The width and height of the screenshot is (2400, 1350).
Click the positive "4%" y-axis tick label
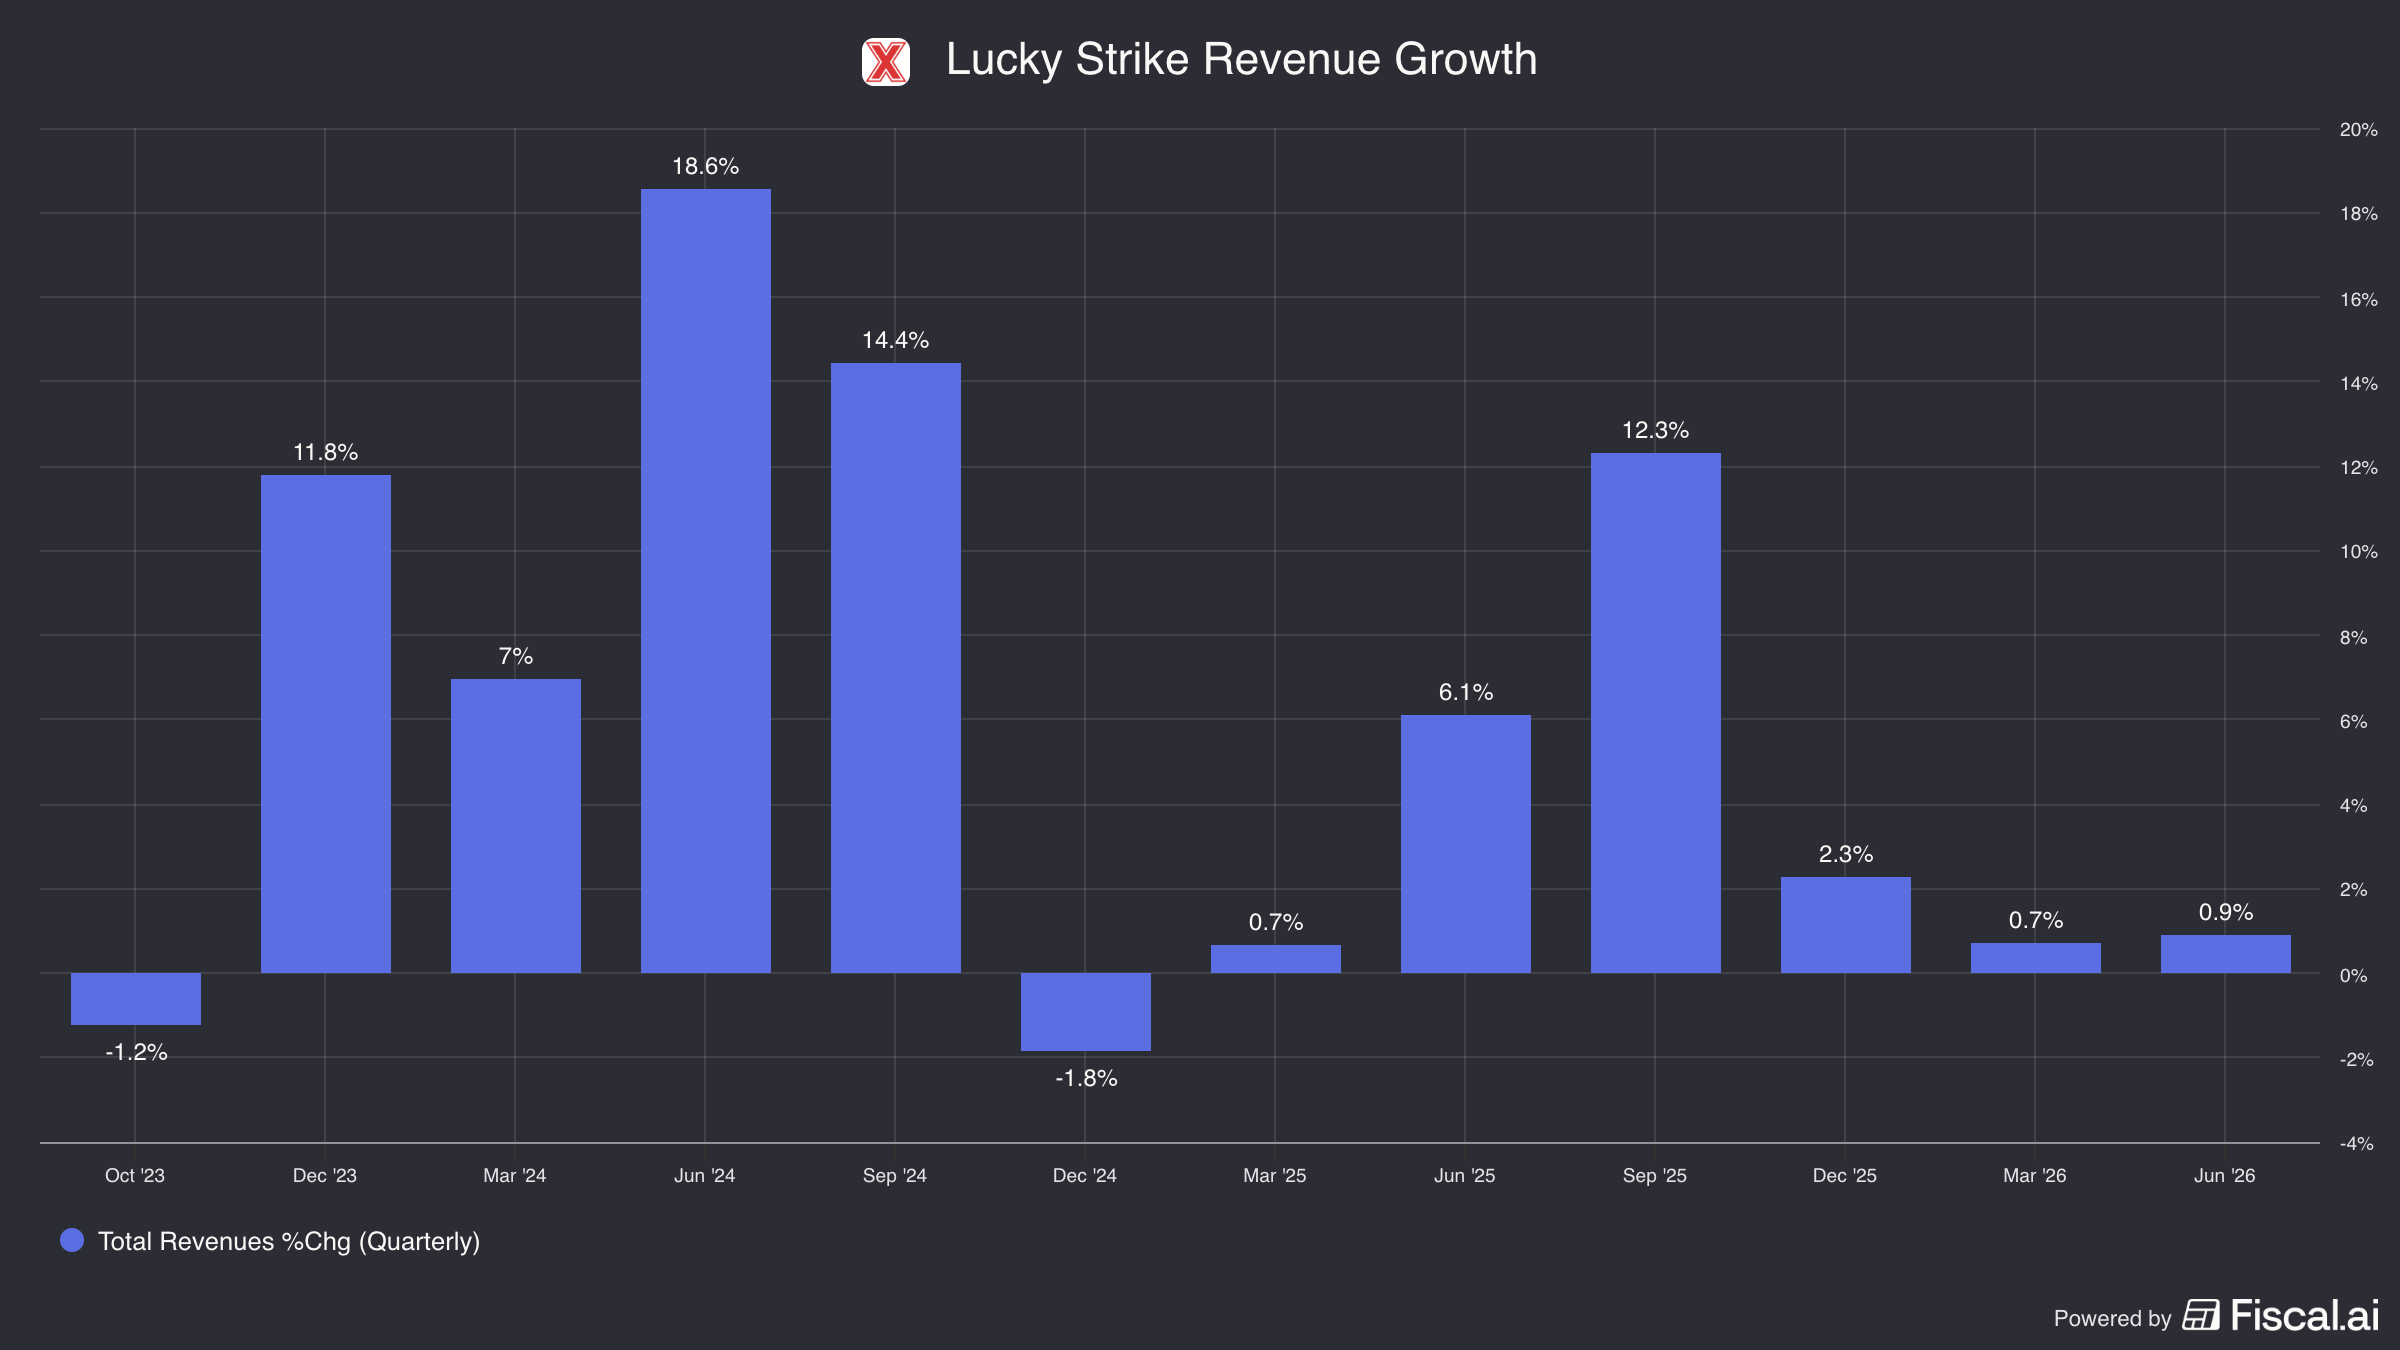click(2354, 805)
